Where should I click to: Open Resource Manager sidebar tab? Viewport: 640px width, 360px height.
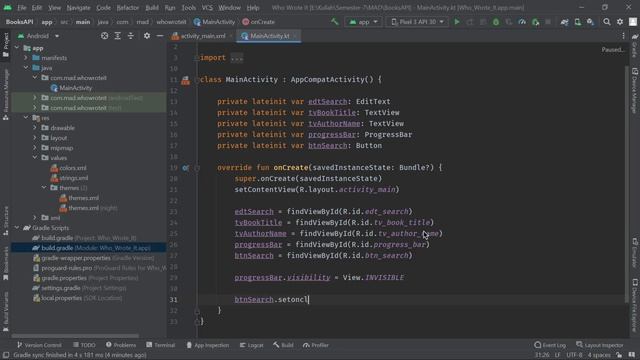coord(5,95)
